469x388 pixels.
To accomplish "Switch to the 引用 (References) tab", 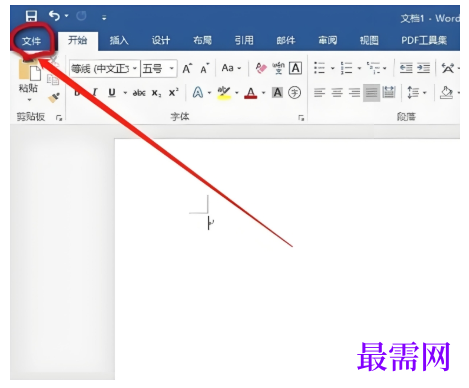I will click(244, 40).
